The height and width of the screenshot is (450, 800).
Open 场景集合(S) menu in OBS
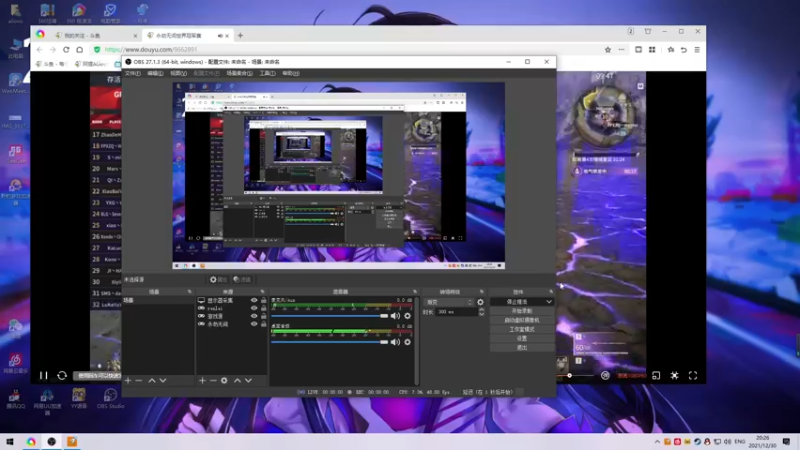239,73
